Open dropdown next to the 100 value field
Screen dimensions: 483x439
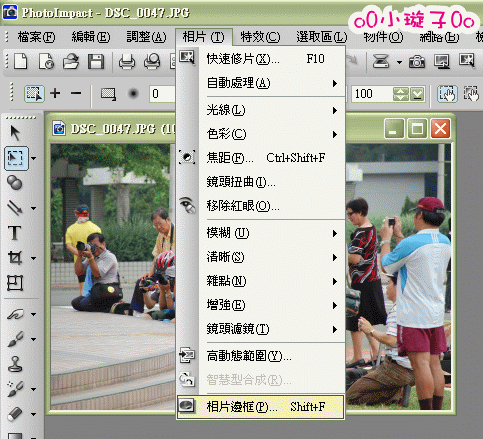(417, 94)
